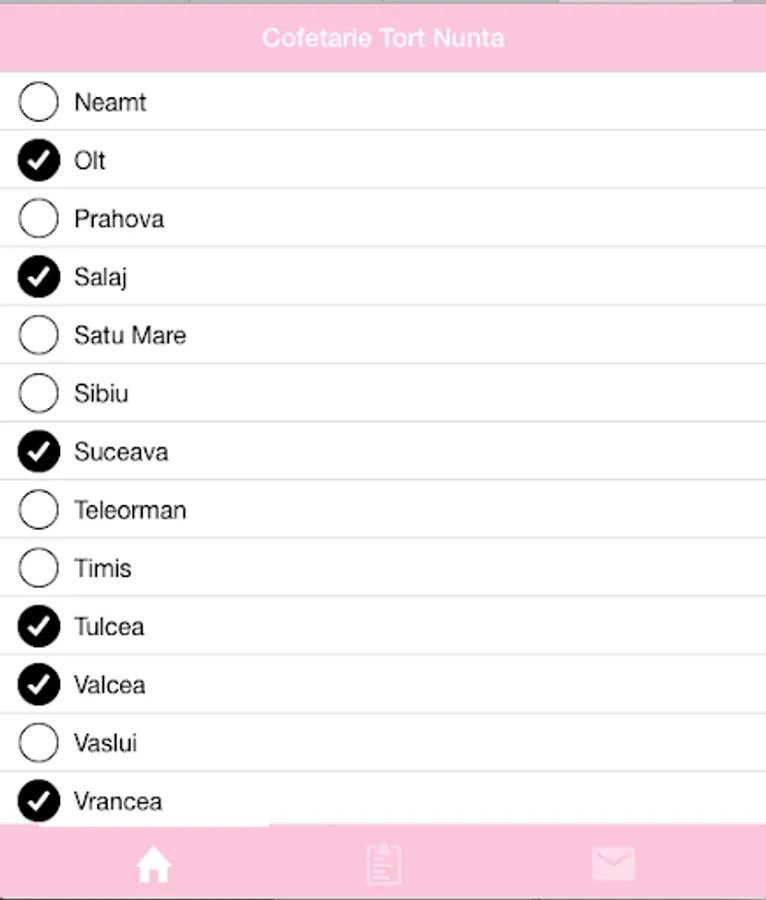766x900 pixels.
Task: Untick the Vrancea checkbox
Action: (39, 801)
